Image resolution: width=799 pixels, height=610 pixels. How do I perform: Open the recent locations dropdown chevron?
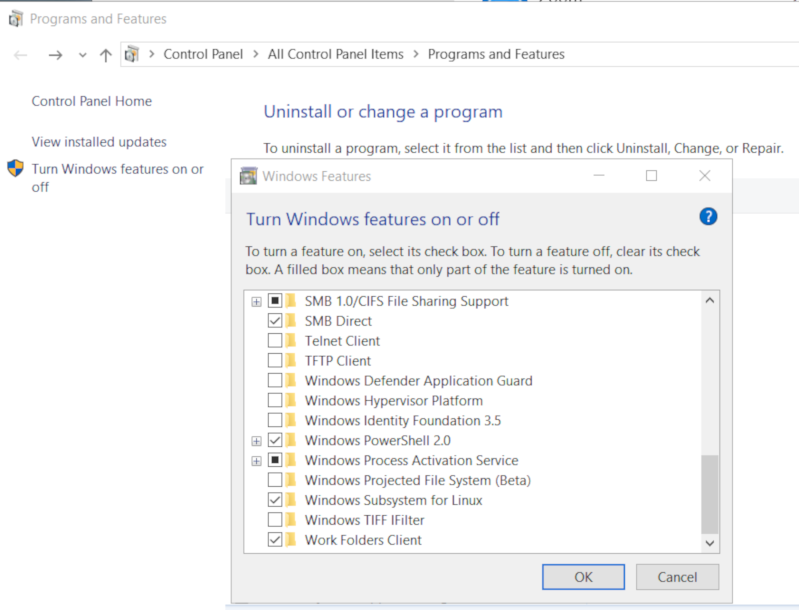tap(82, 55)
